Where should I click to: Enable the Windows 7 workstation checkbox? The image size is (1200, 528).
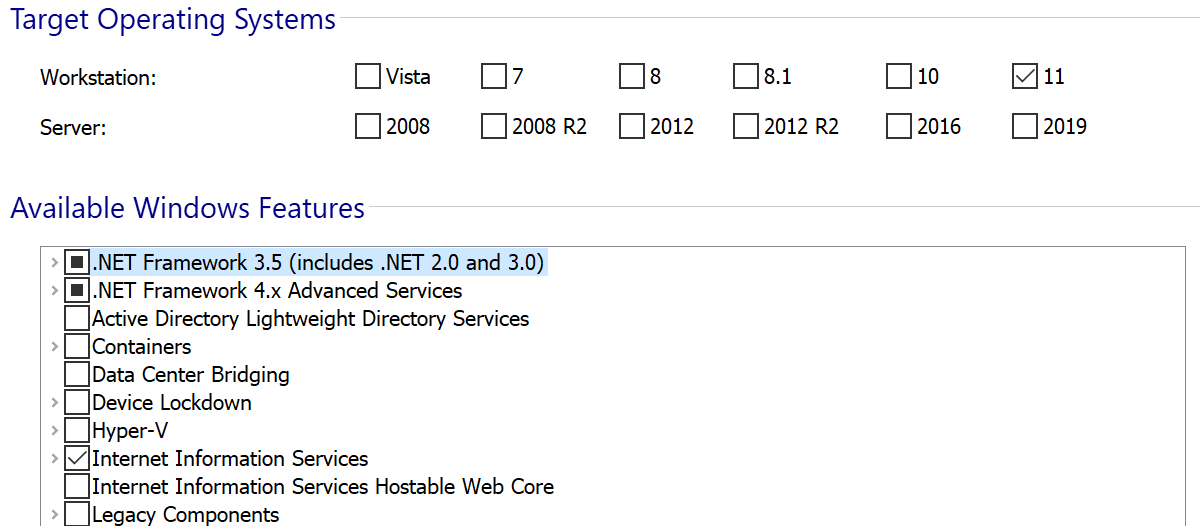(494, 76)
